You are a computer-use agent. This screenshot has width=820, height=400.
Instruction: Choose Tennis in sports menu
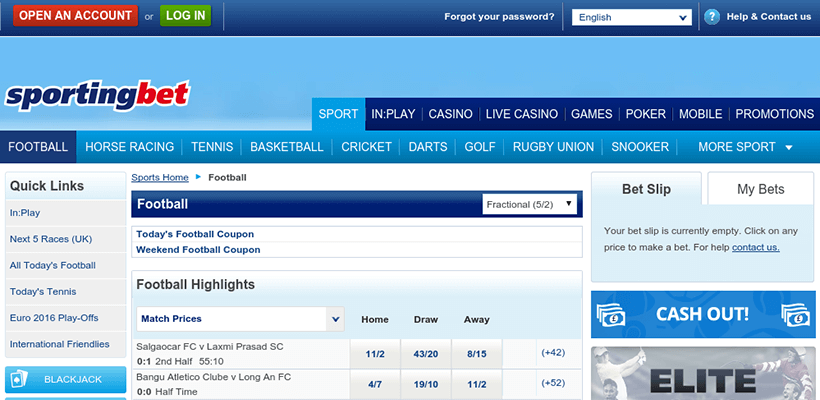click(212, 147)
